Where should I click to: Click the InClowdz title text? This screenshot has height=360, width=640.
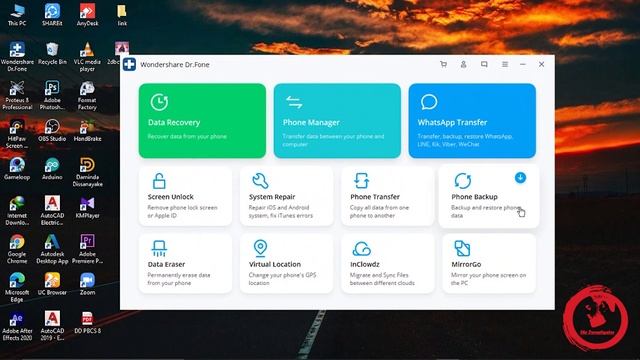coord(364,264)
